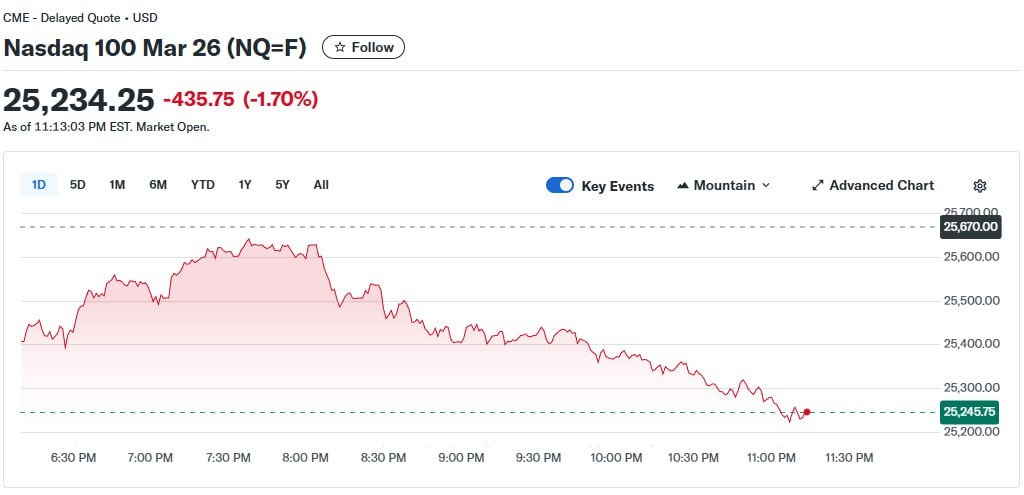This screenshot has width=1024, height=495.
Task: Show the All time range
Action: point(321,185)
